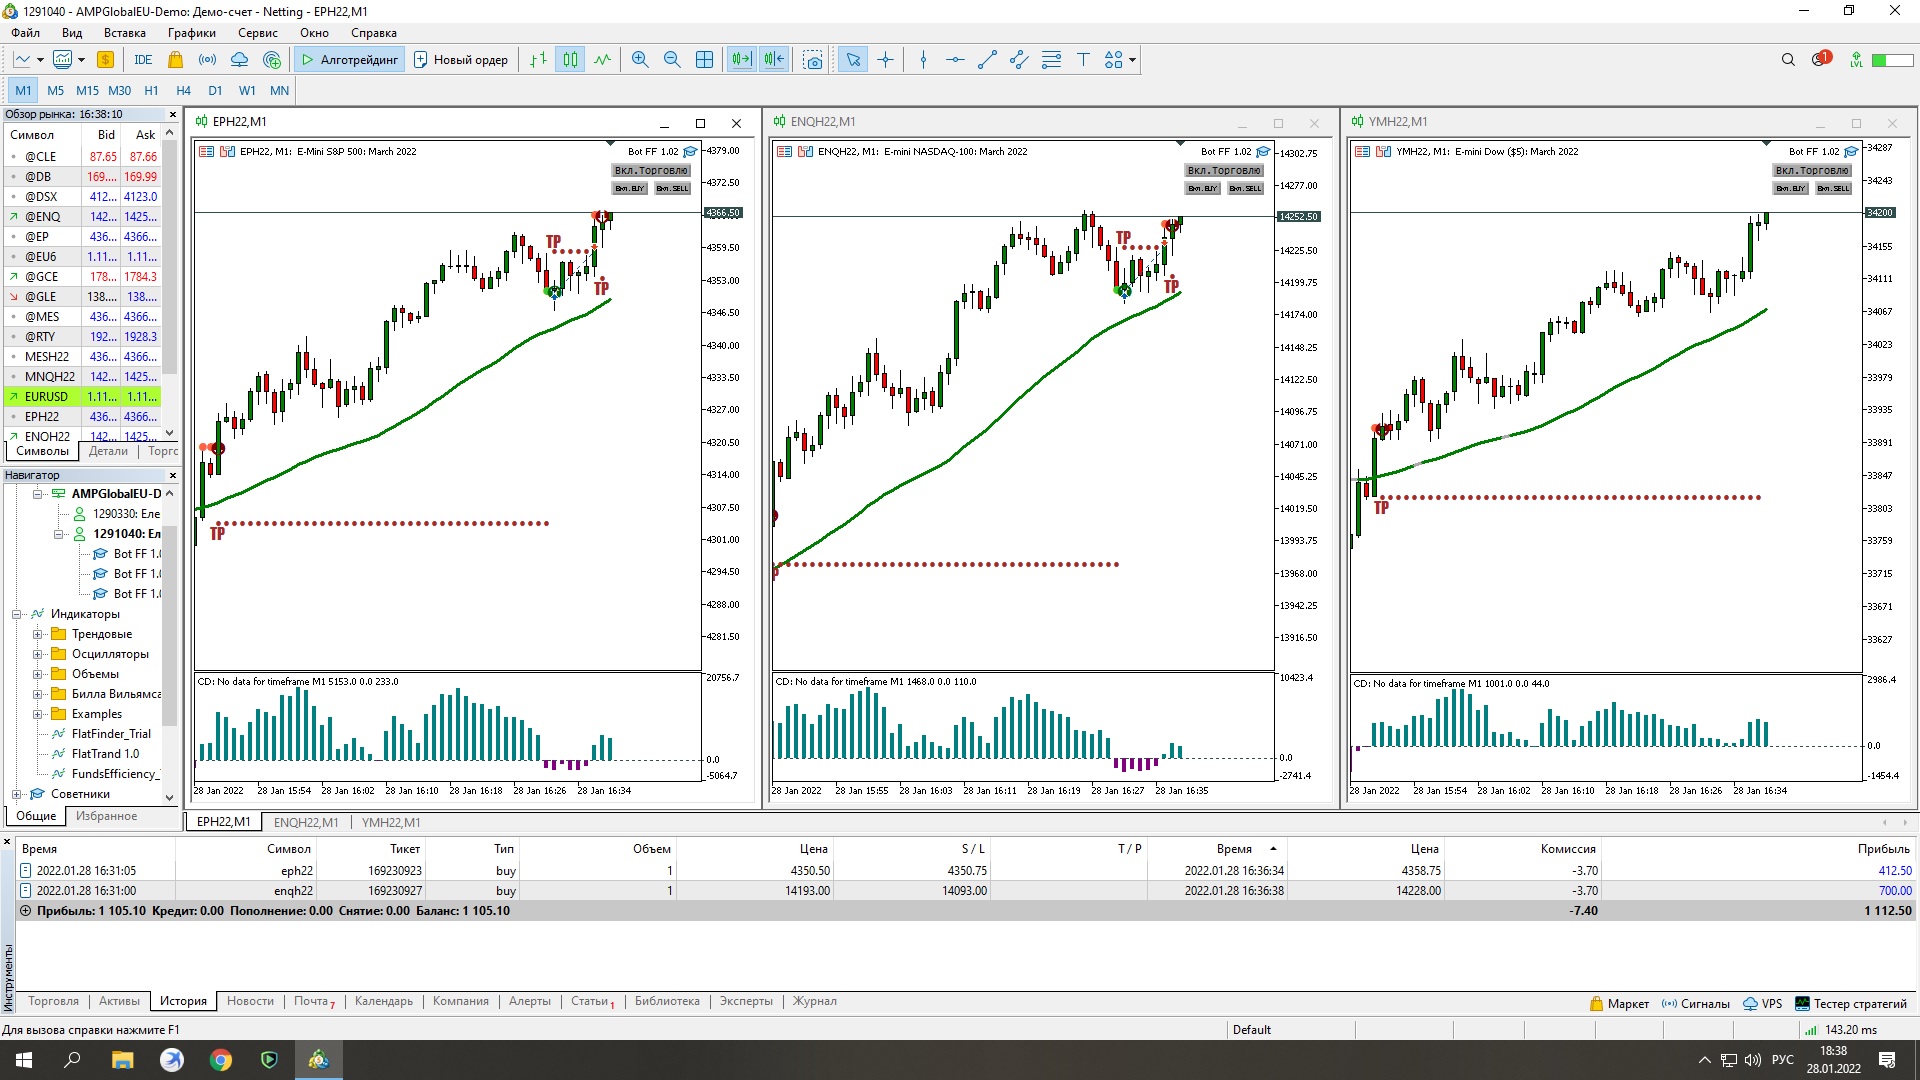Open the Сервис menu

(257, 33)
